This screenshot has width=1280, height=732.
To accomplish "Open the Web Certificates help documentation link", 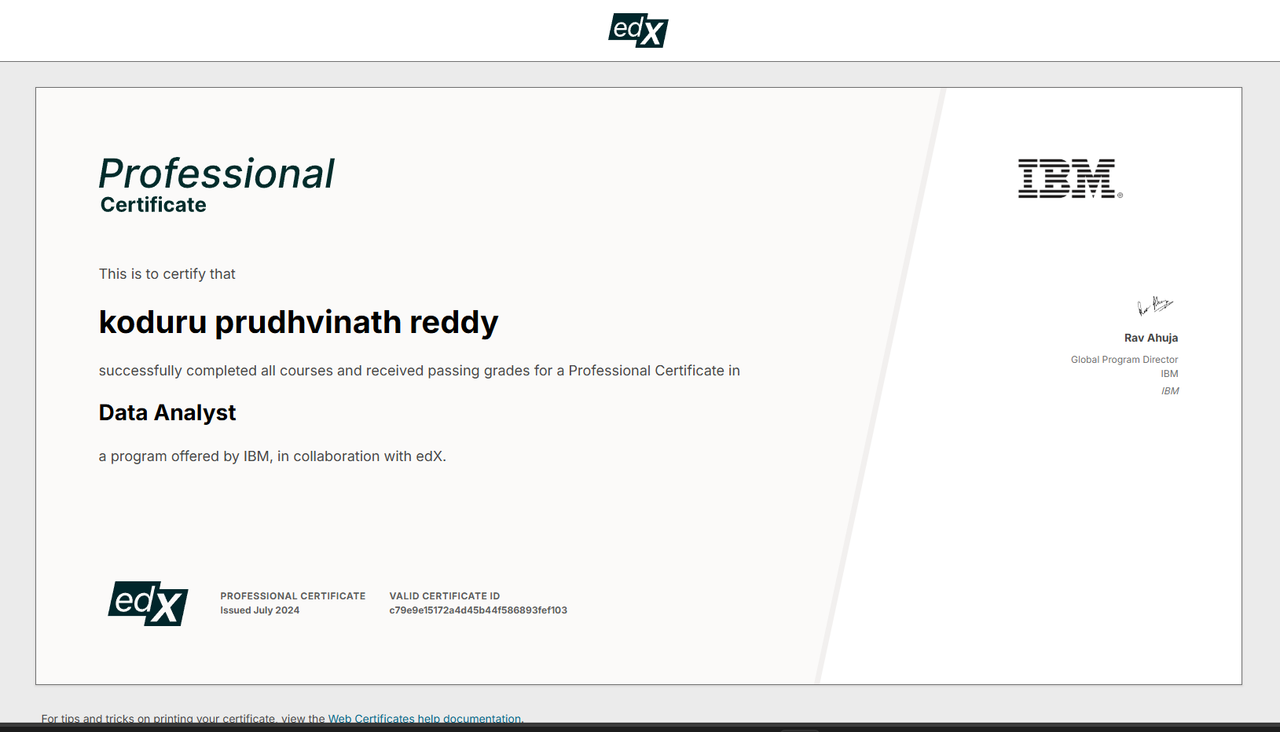I will [425, 719].
